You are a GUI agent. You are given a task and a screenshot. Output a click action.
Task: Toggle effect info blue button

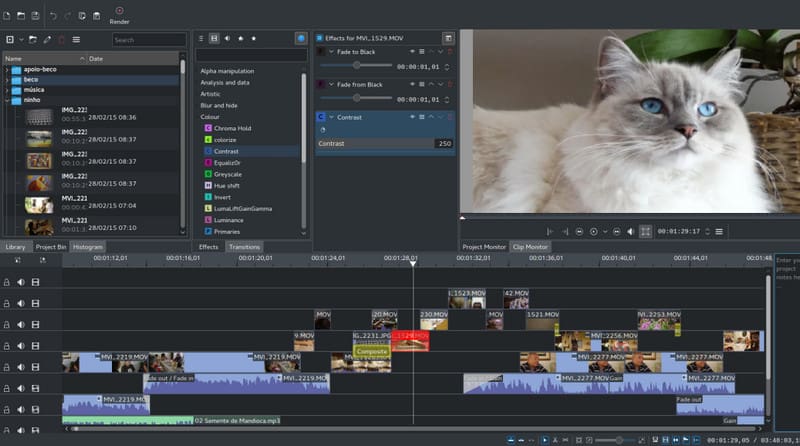point(301,38)
